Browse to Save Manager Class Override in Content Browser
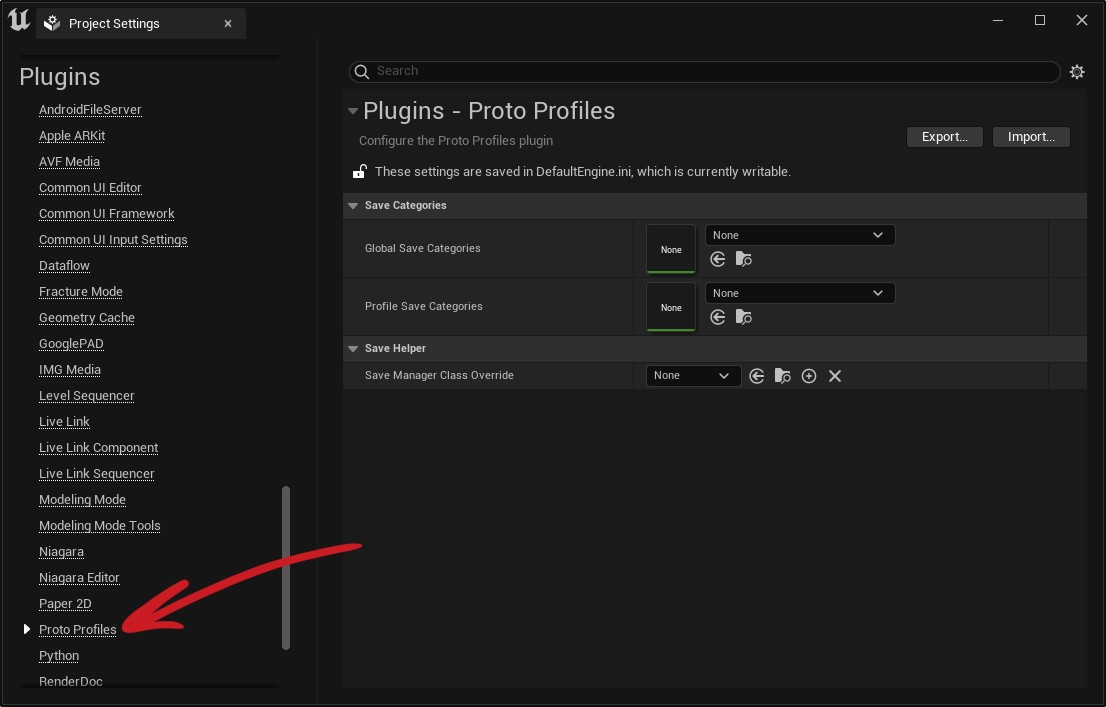 click(x=783, y=376)
